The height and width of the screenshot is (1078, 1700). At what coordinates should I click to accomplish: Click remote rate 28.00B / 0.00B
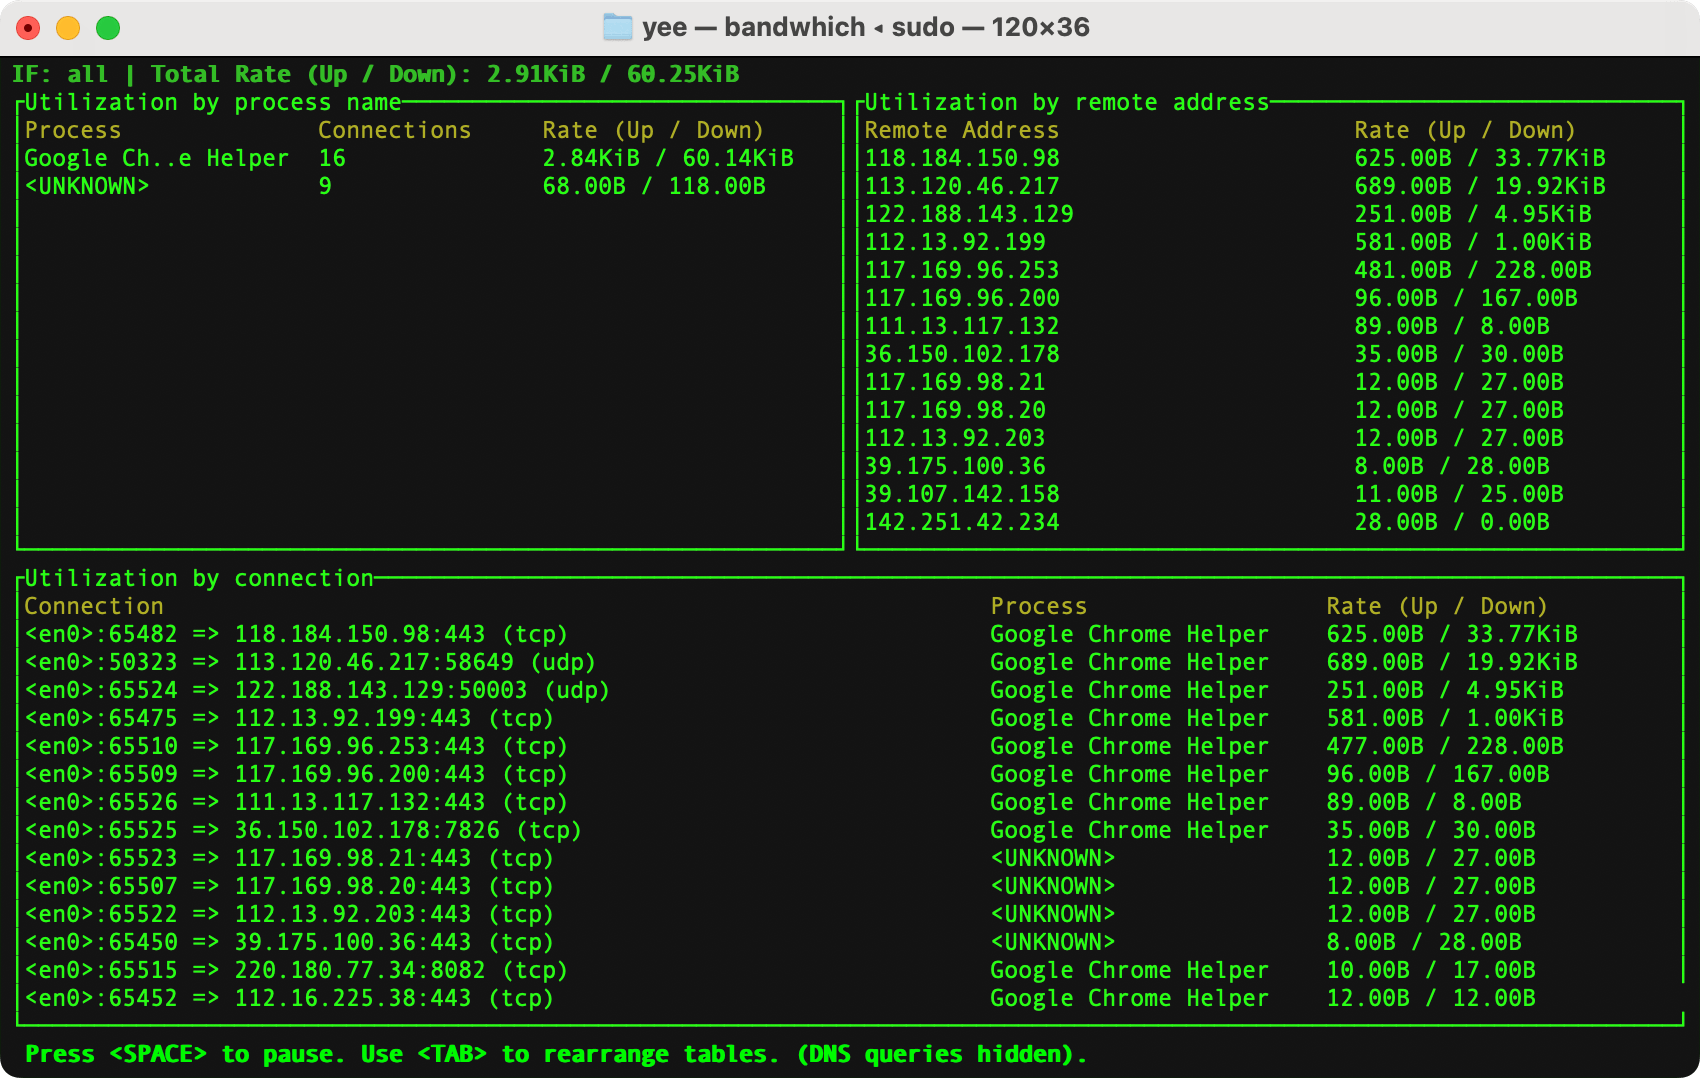(1452, 522)
